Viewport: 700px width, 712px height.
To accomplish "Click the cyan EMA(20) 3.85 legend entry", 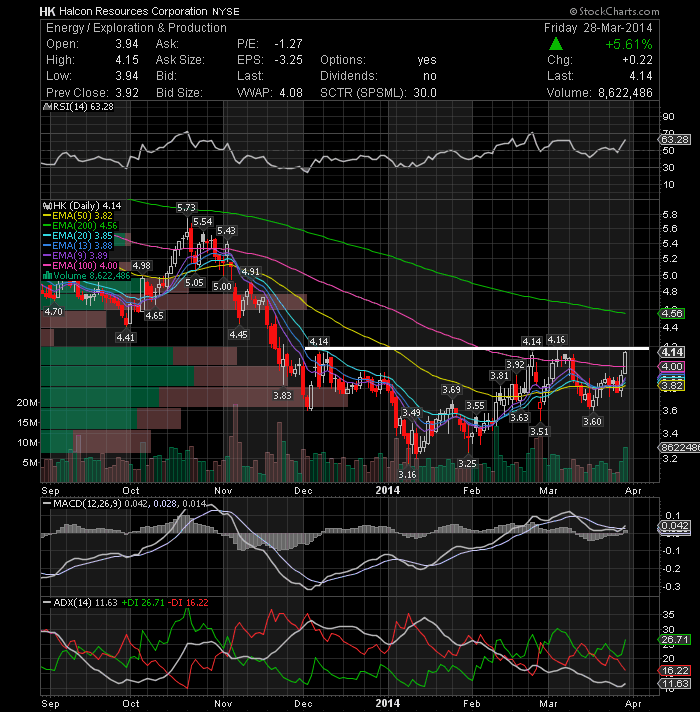I will point(78,236).
